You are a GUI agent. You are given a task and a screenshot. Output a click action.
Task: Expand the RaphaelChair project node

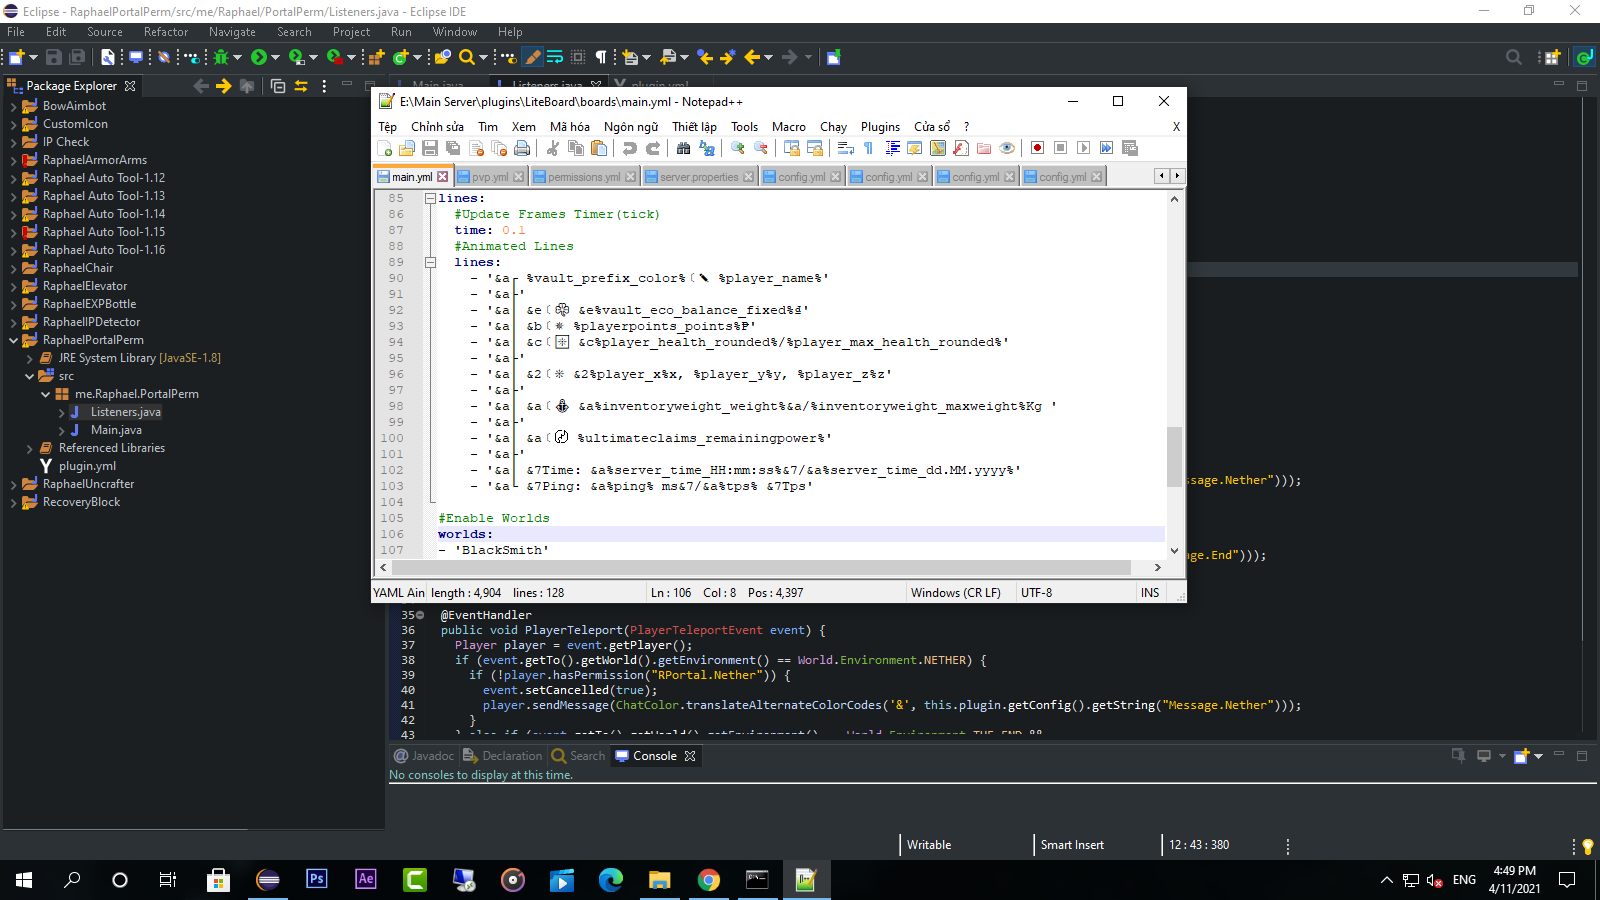(13, 268)
